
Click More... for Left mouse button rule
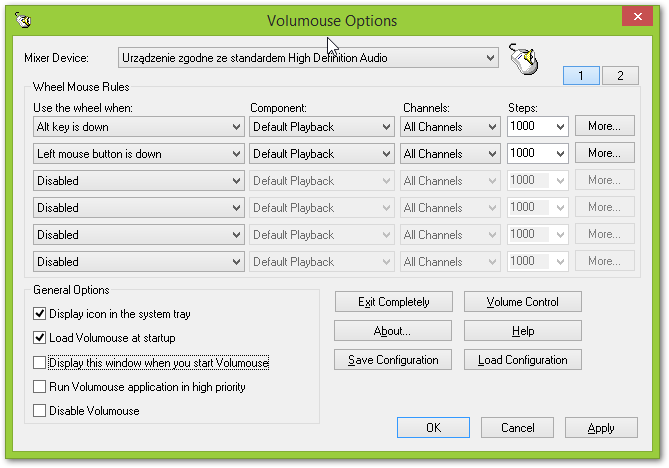[x=605, y=153]
